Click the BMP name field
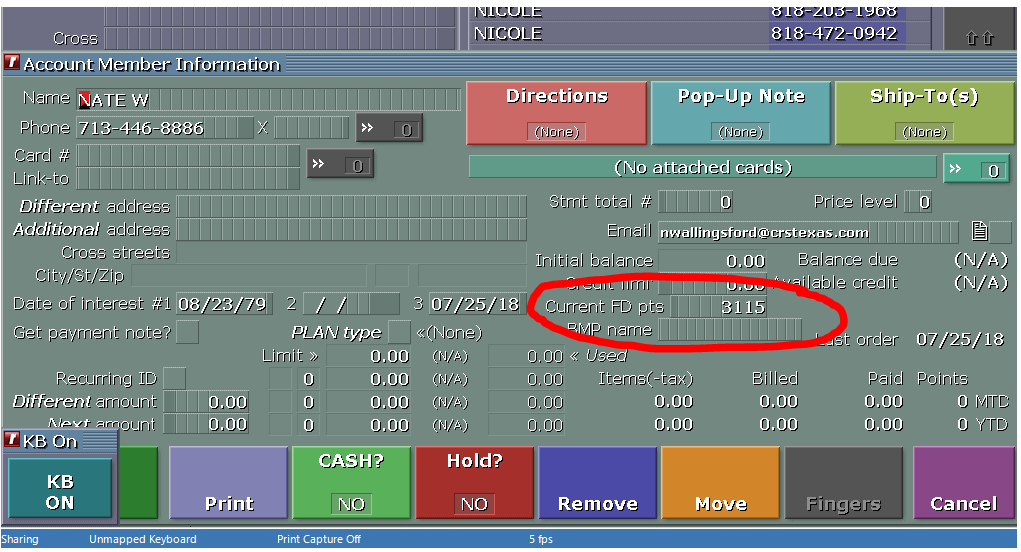Screen dimensions: 1021x552 (x=729, y=330)
